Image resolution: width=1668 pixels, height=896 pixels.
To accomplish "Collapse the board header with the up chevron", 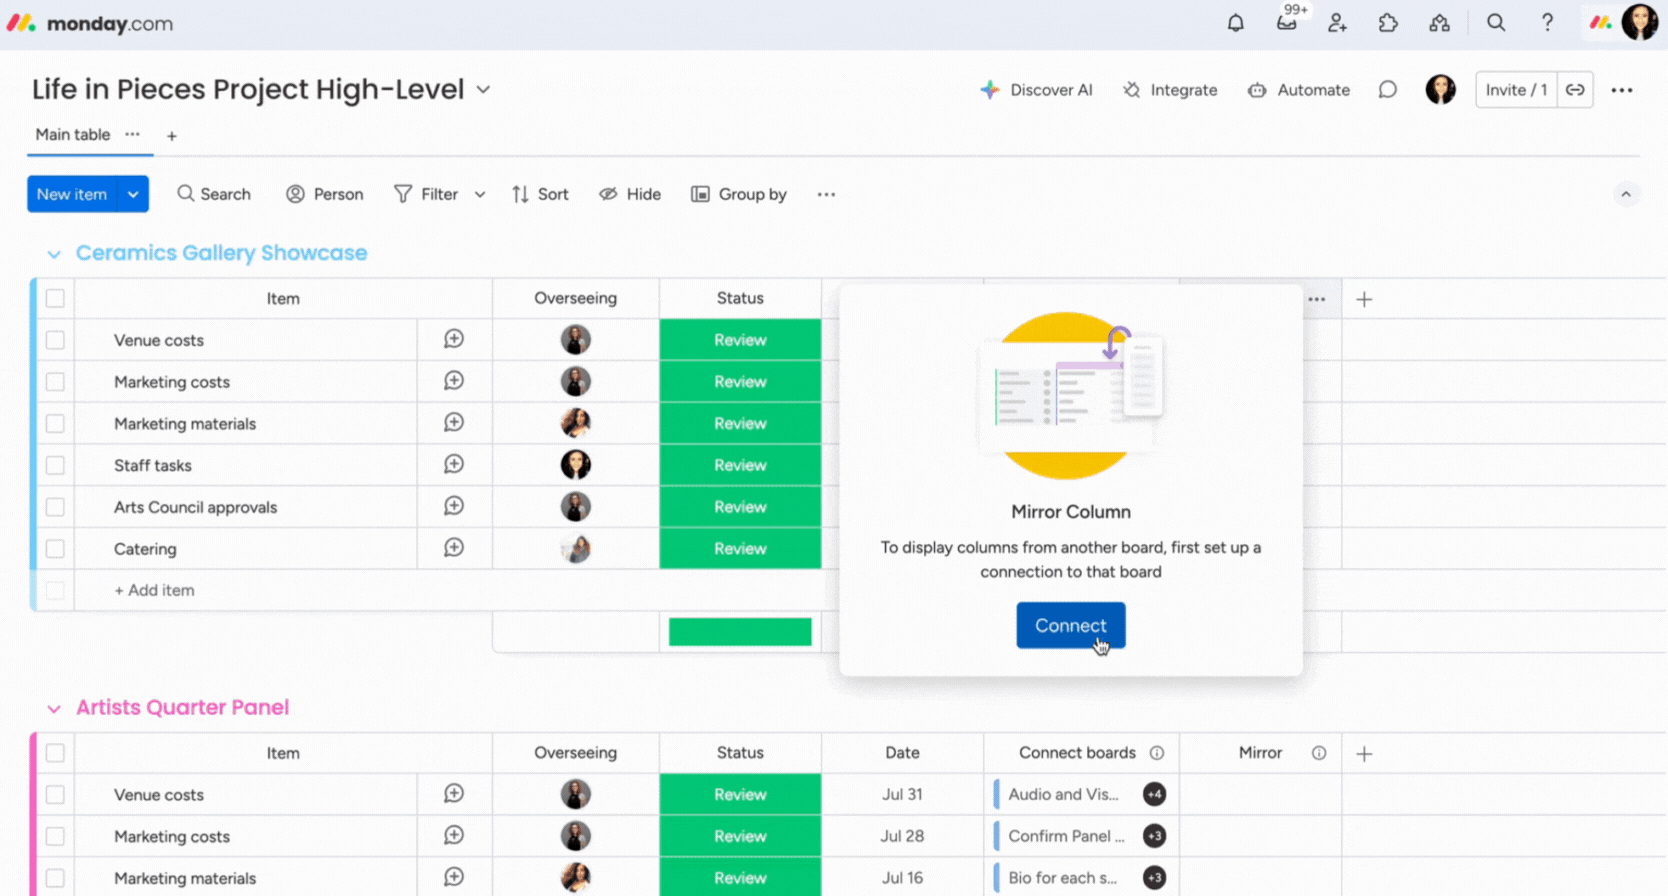I will [1626, 194].
